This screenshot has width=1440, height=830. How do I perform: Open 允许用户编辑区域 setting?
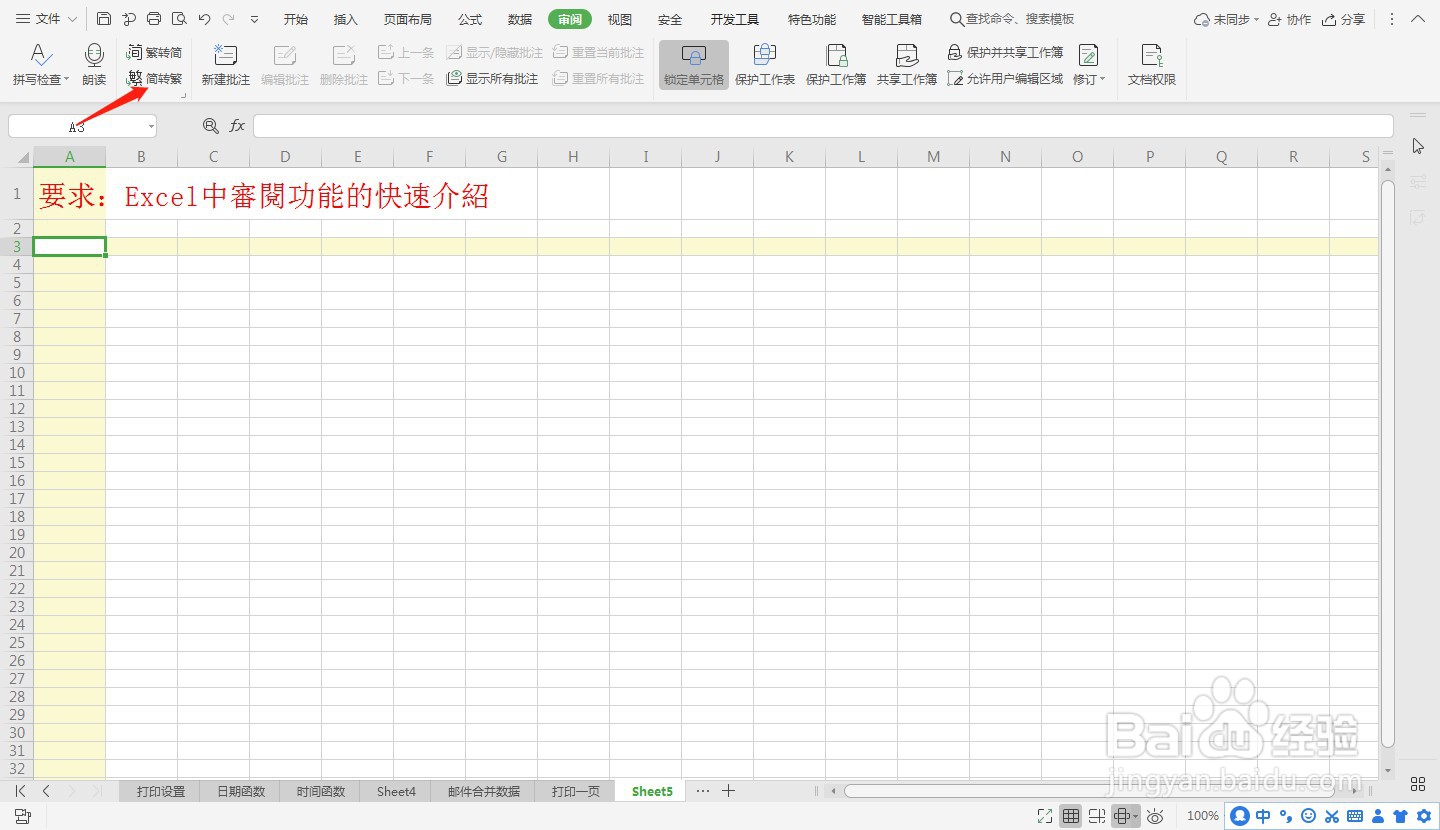(1006, 78)
